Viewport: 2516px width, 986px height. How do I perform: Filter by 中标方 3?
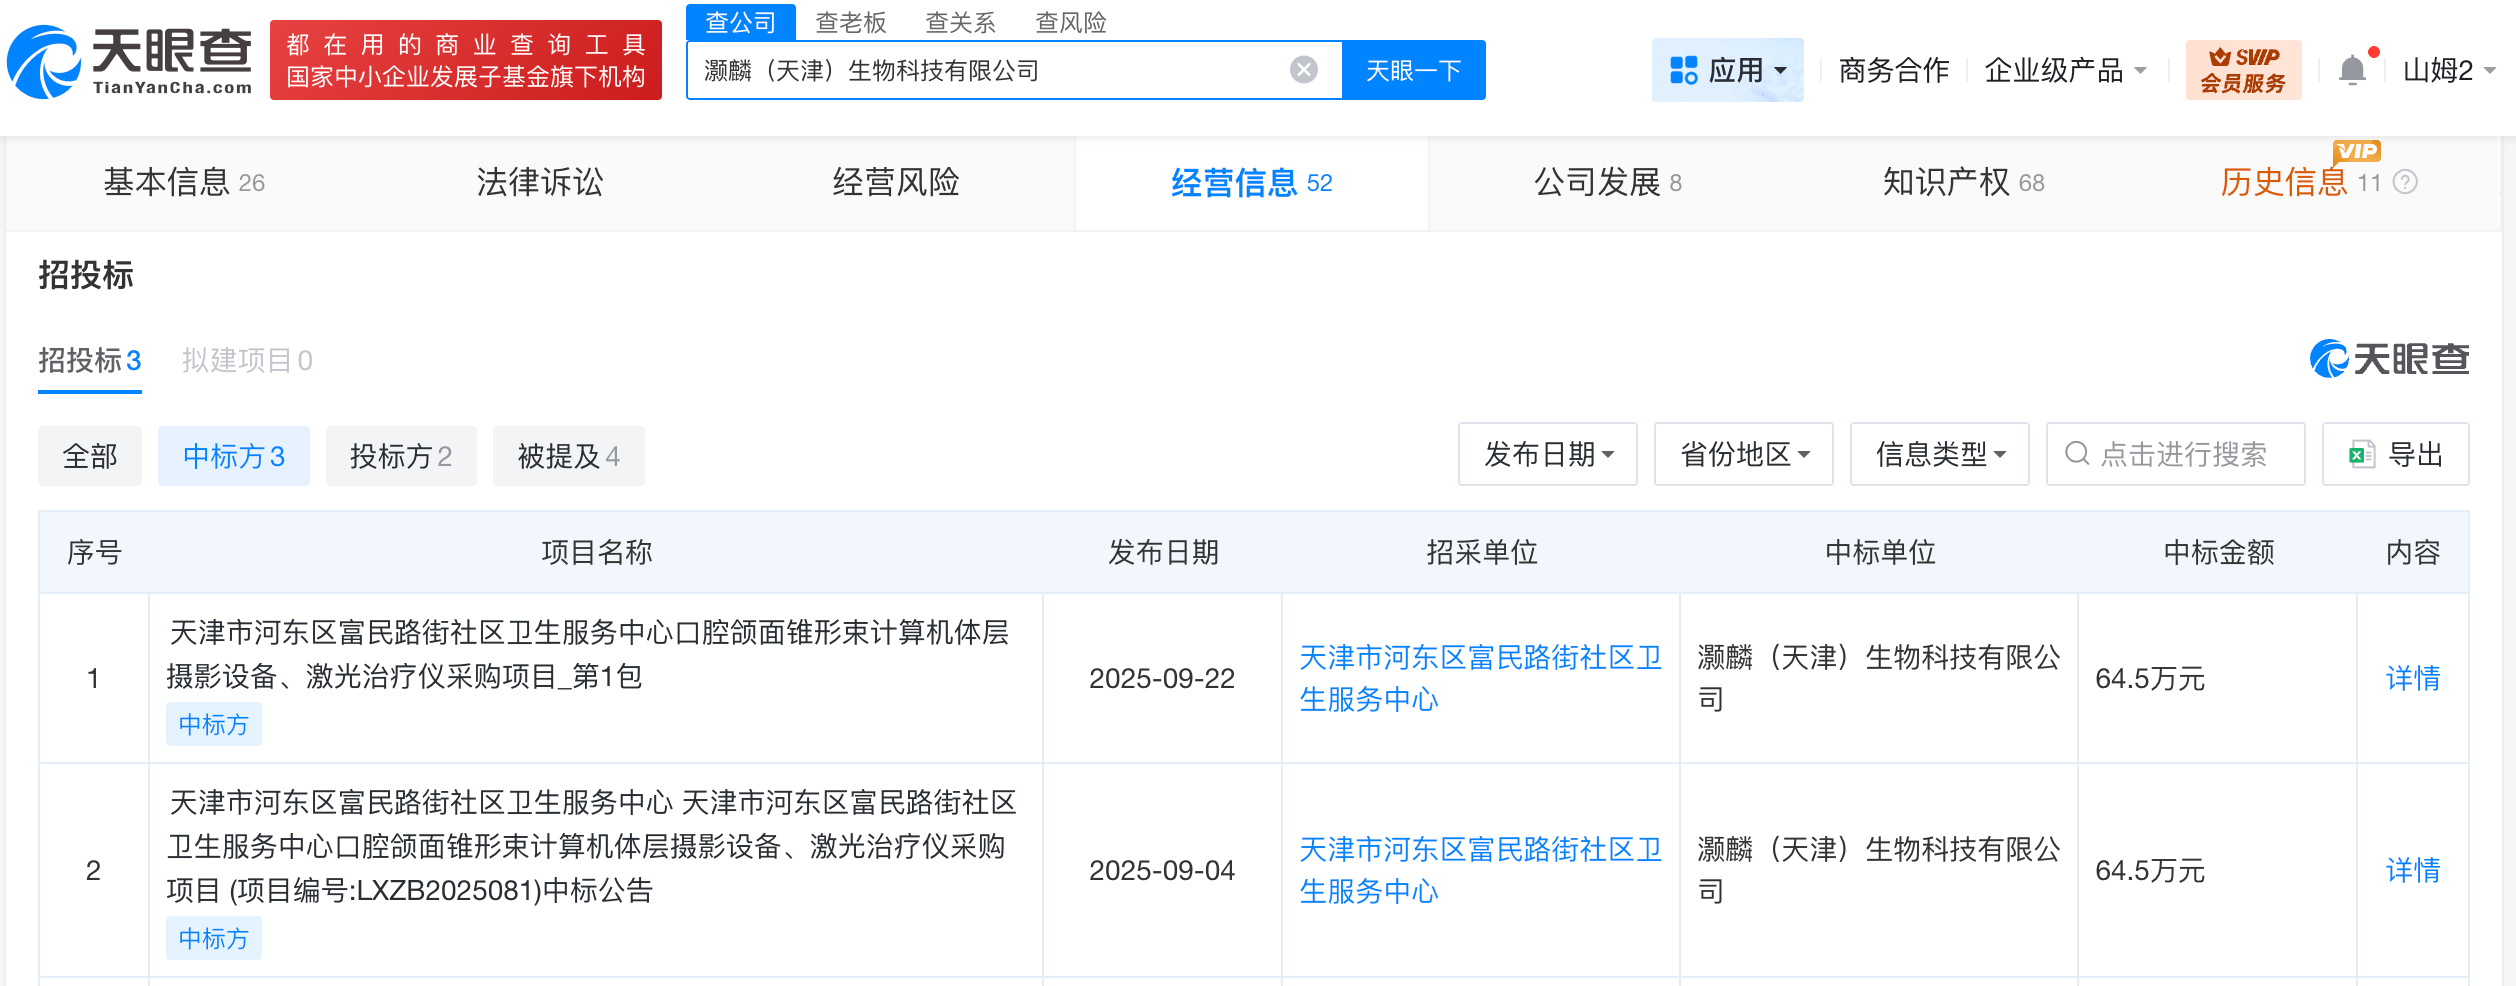coord(234,456)
